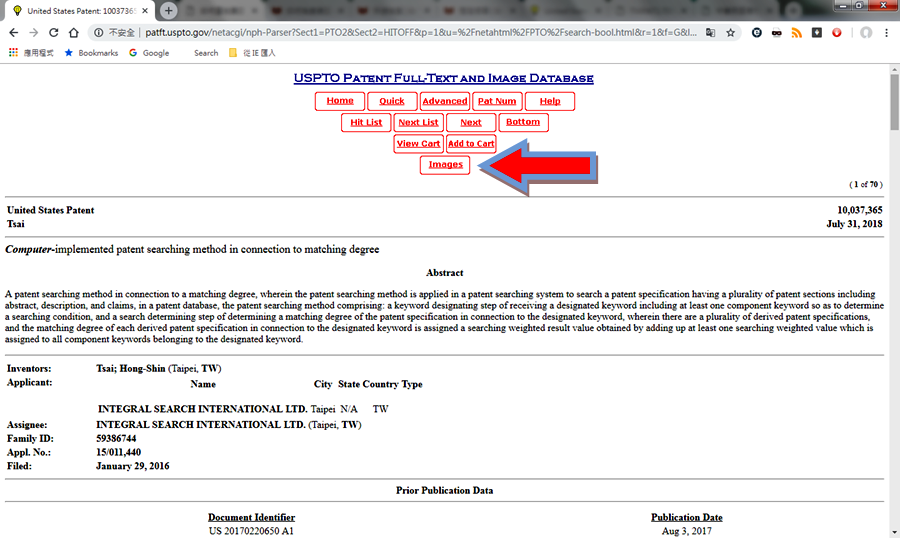Open the Advanced search button
This screenshot has width=900, height=538.
[x=445, y=101]
